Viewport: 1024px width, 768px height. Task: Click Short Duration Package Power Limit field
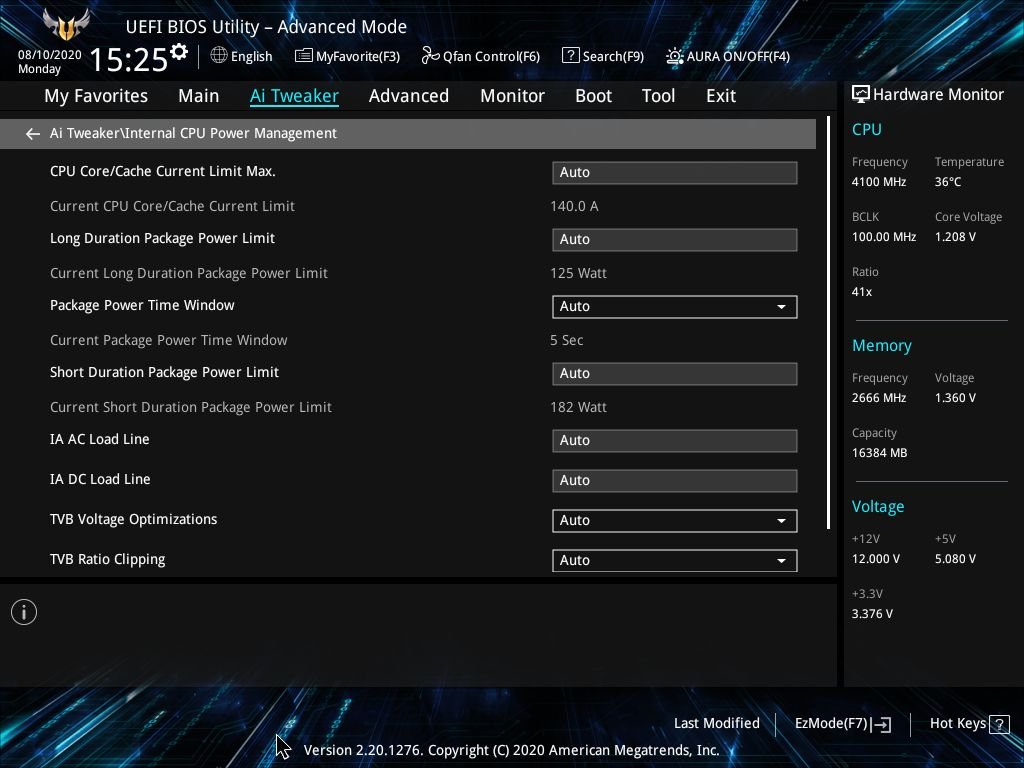[x=675, y=374]
